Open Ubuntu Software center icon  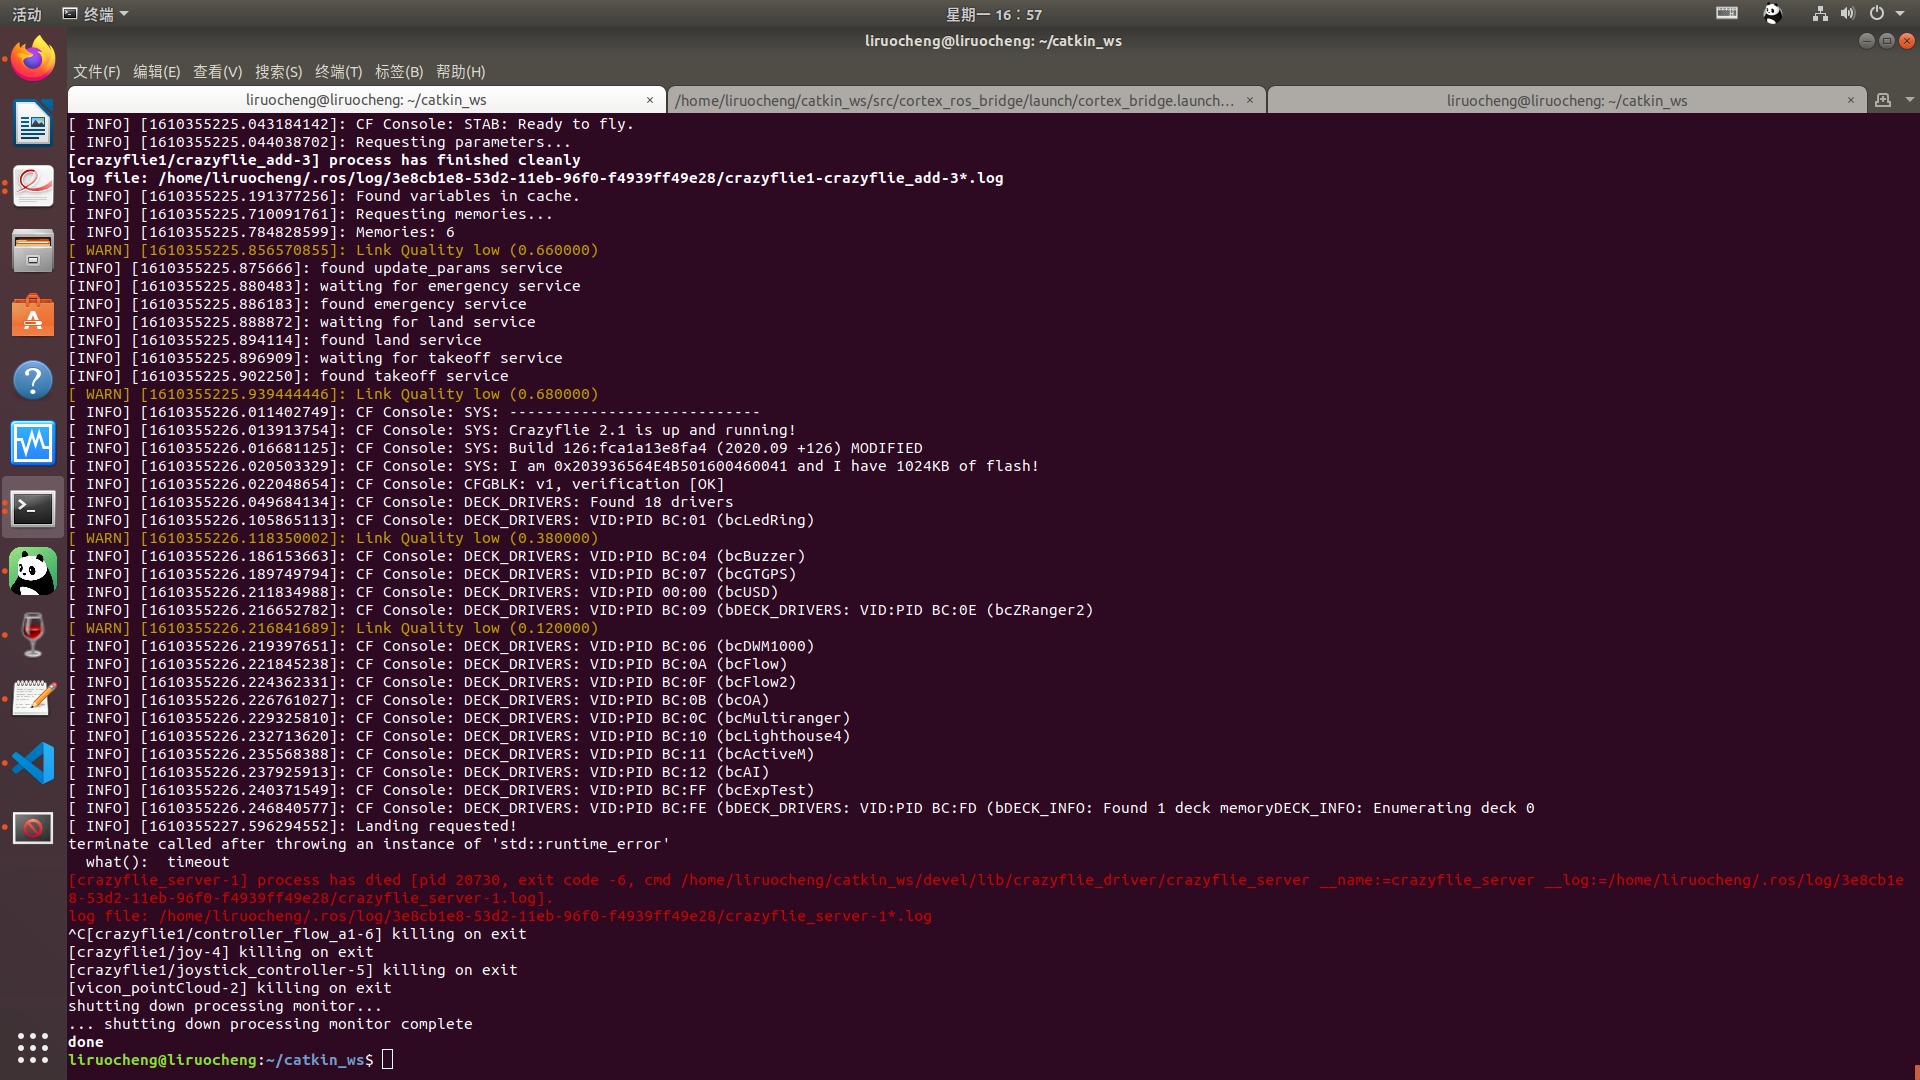[x=33, y=316]
